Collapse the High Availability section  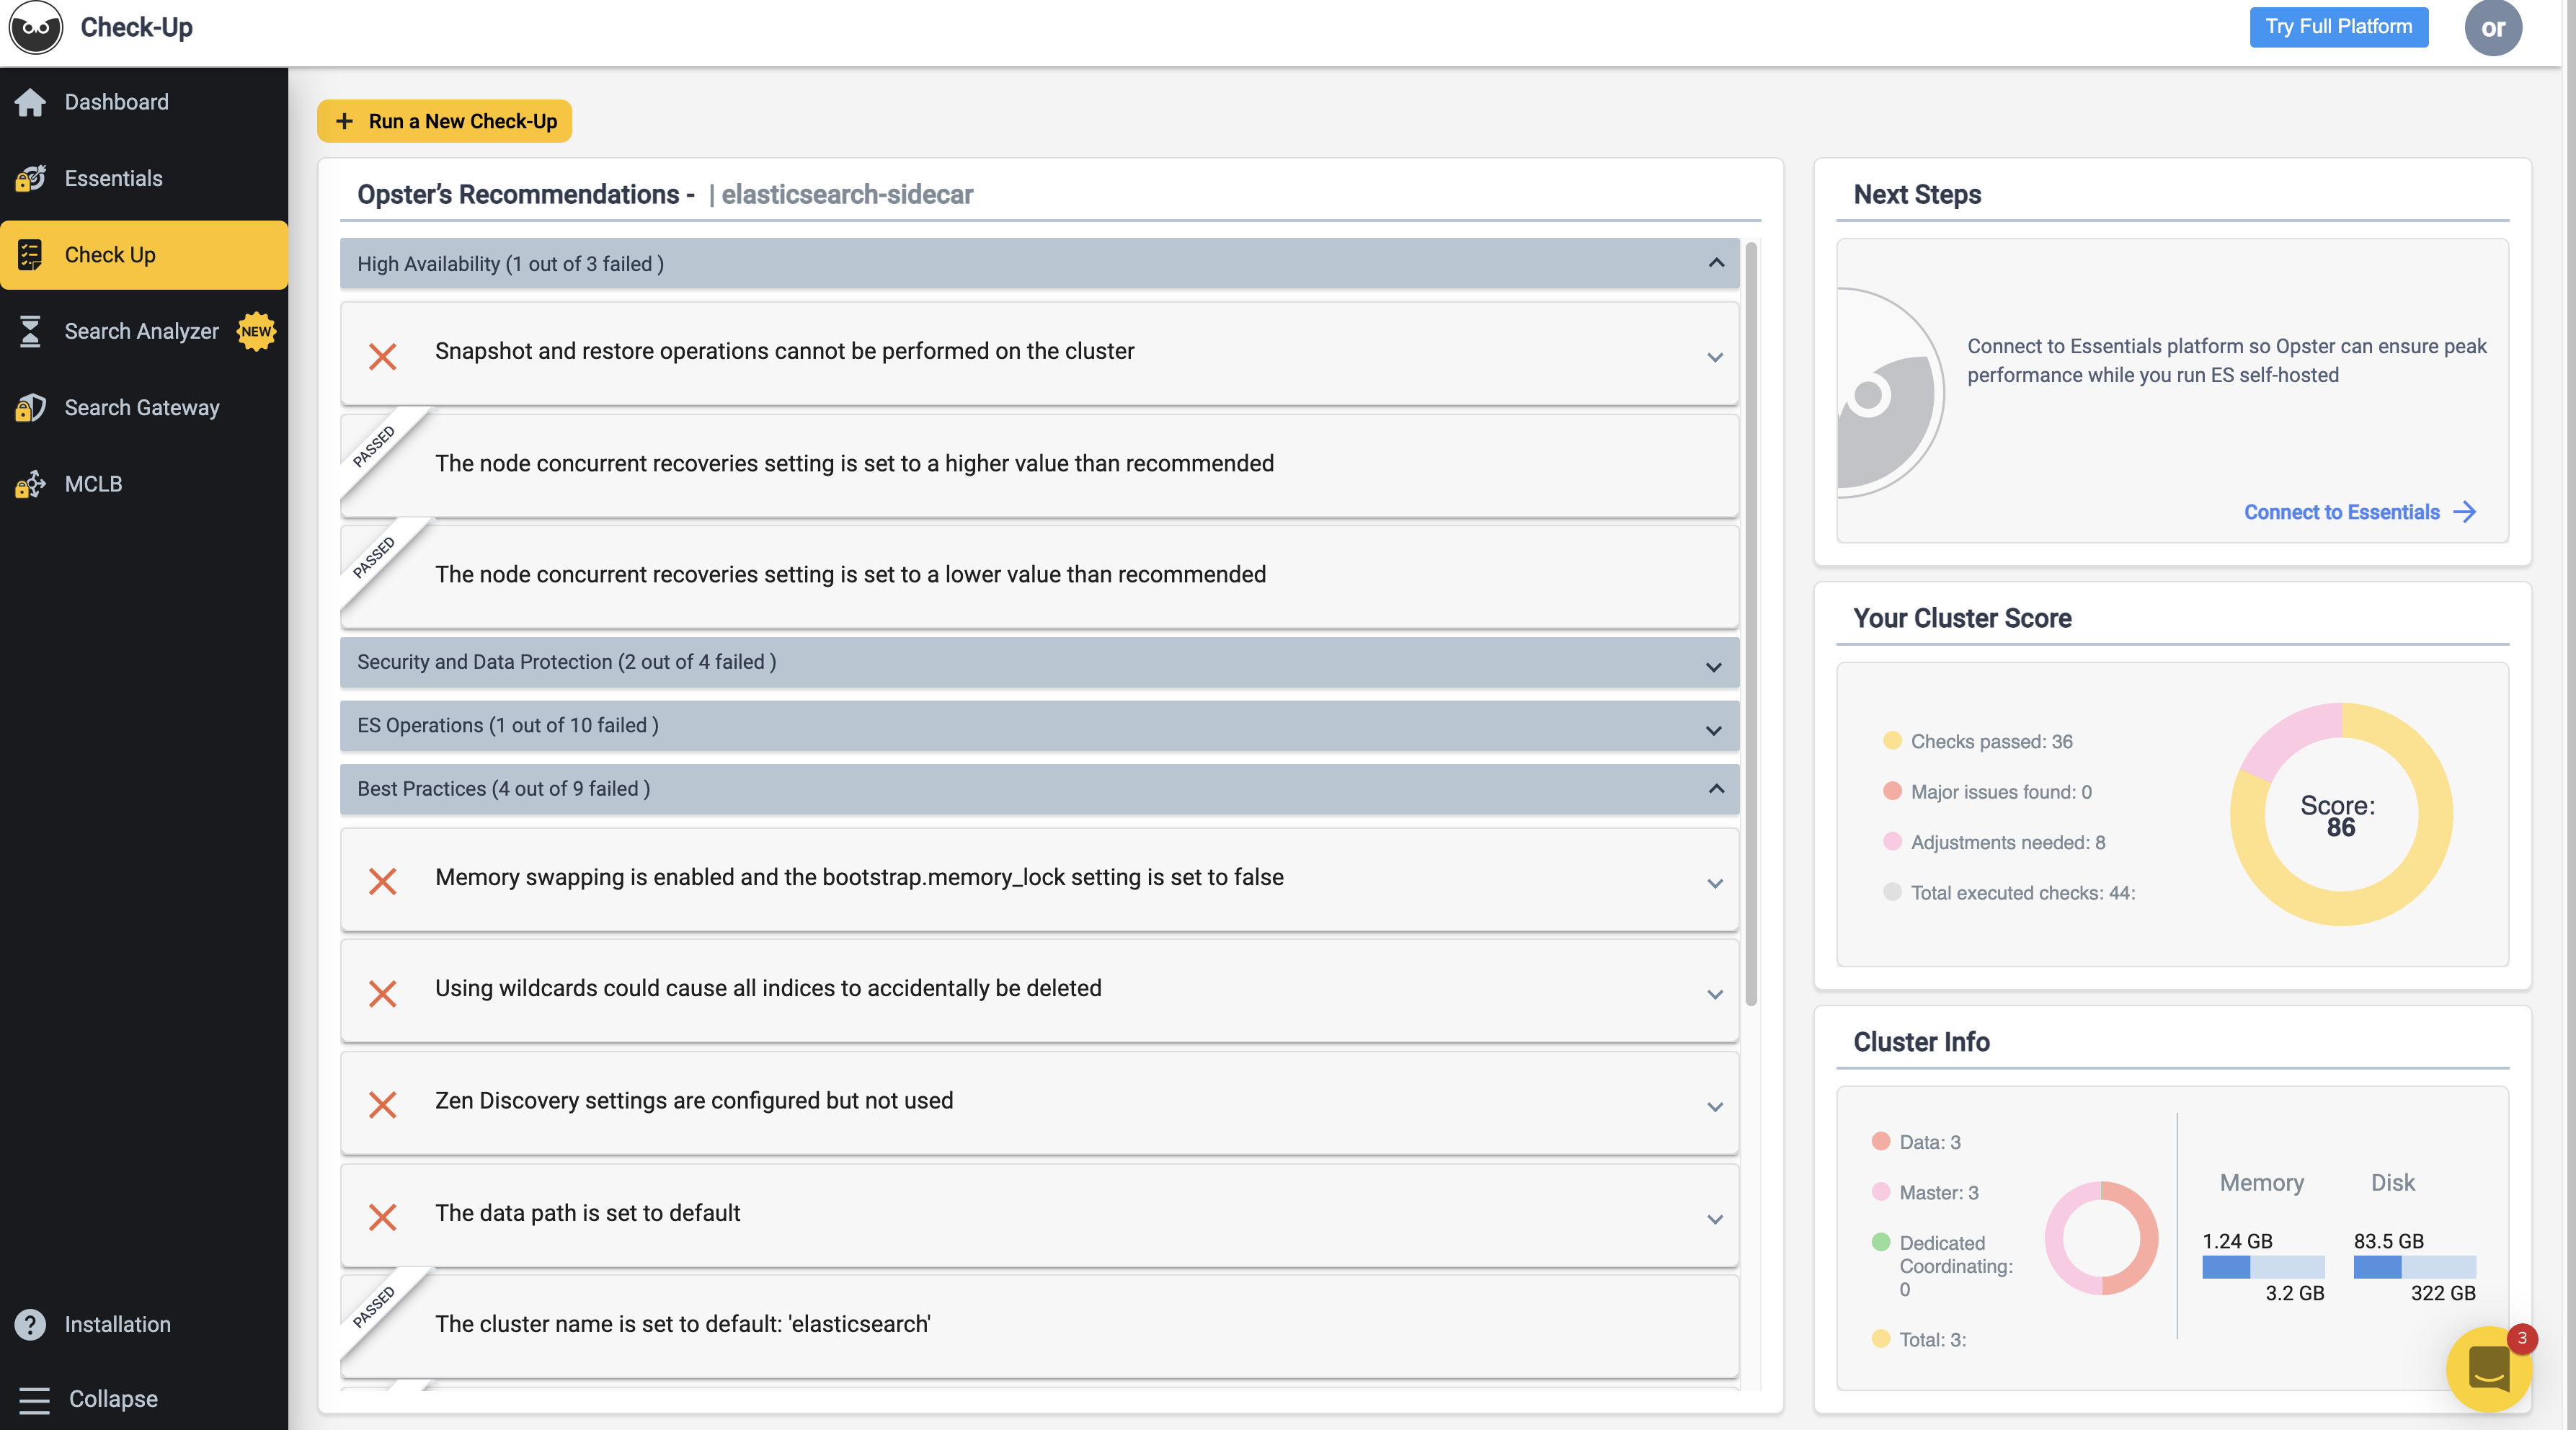[1716, 263]
